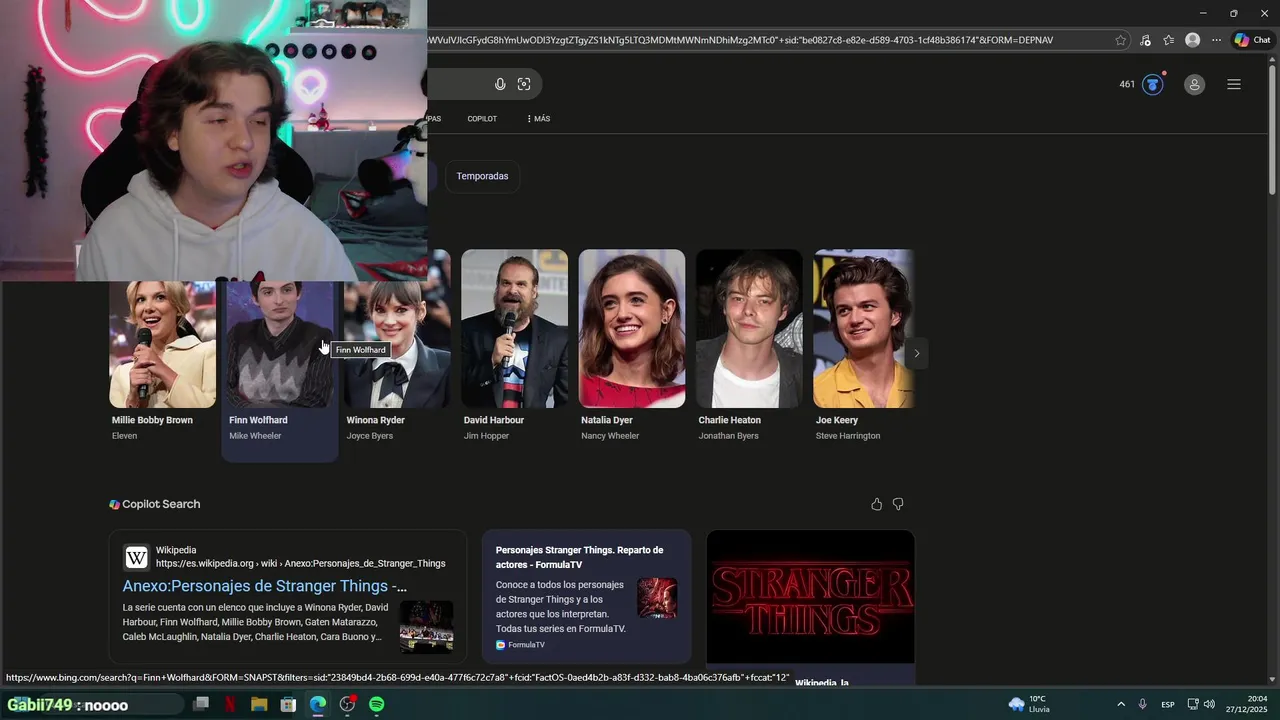Open Task View on the taskbar
The image size is (1280, 720).
[x=201, y=704]
